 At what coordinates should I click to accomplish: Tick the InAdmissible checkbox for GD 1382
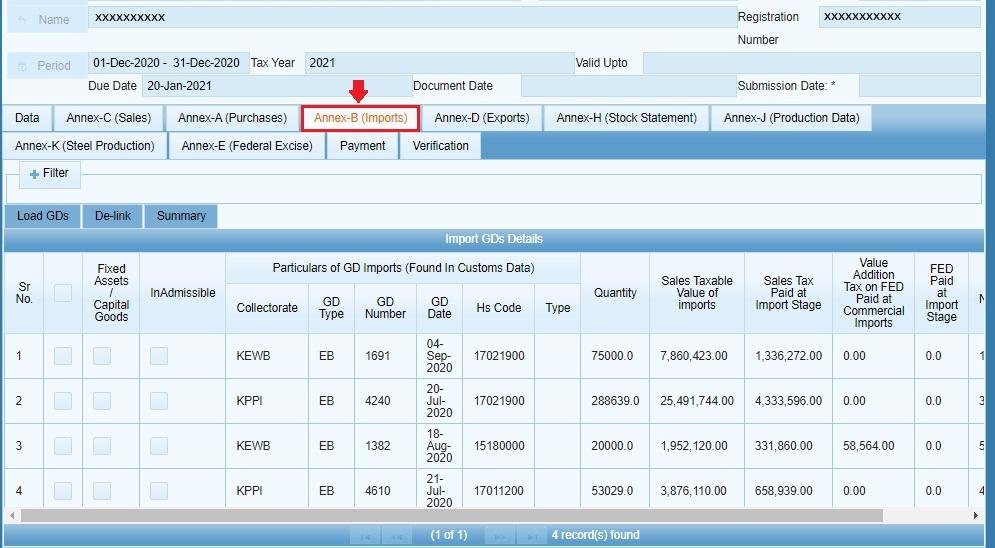click(159, 446)
